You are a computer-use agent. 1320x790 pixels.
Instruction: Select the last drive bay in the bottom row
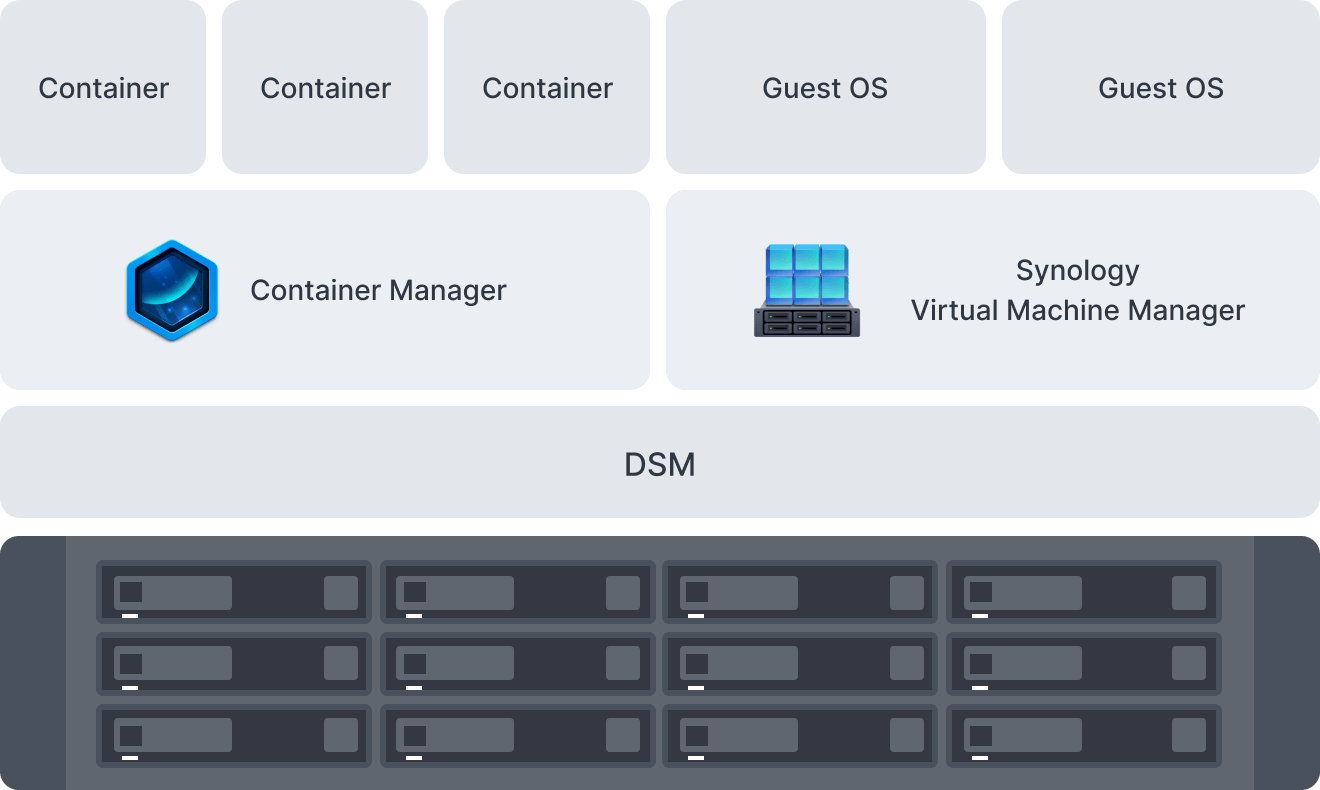[1083, 736]
